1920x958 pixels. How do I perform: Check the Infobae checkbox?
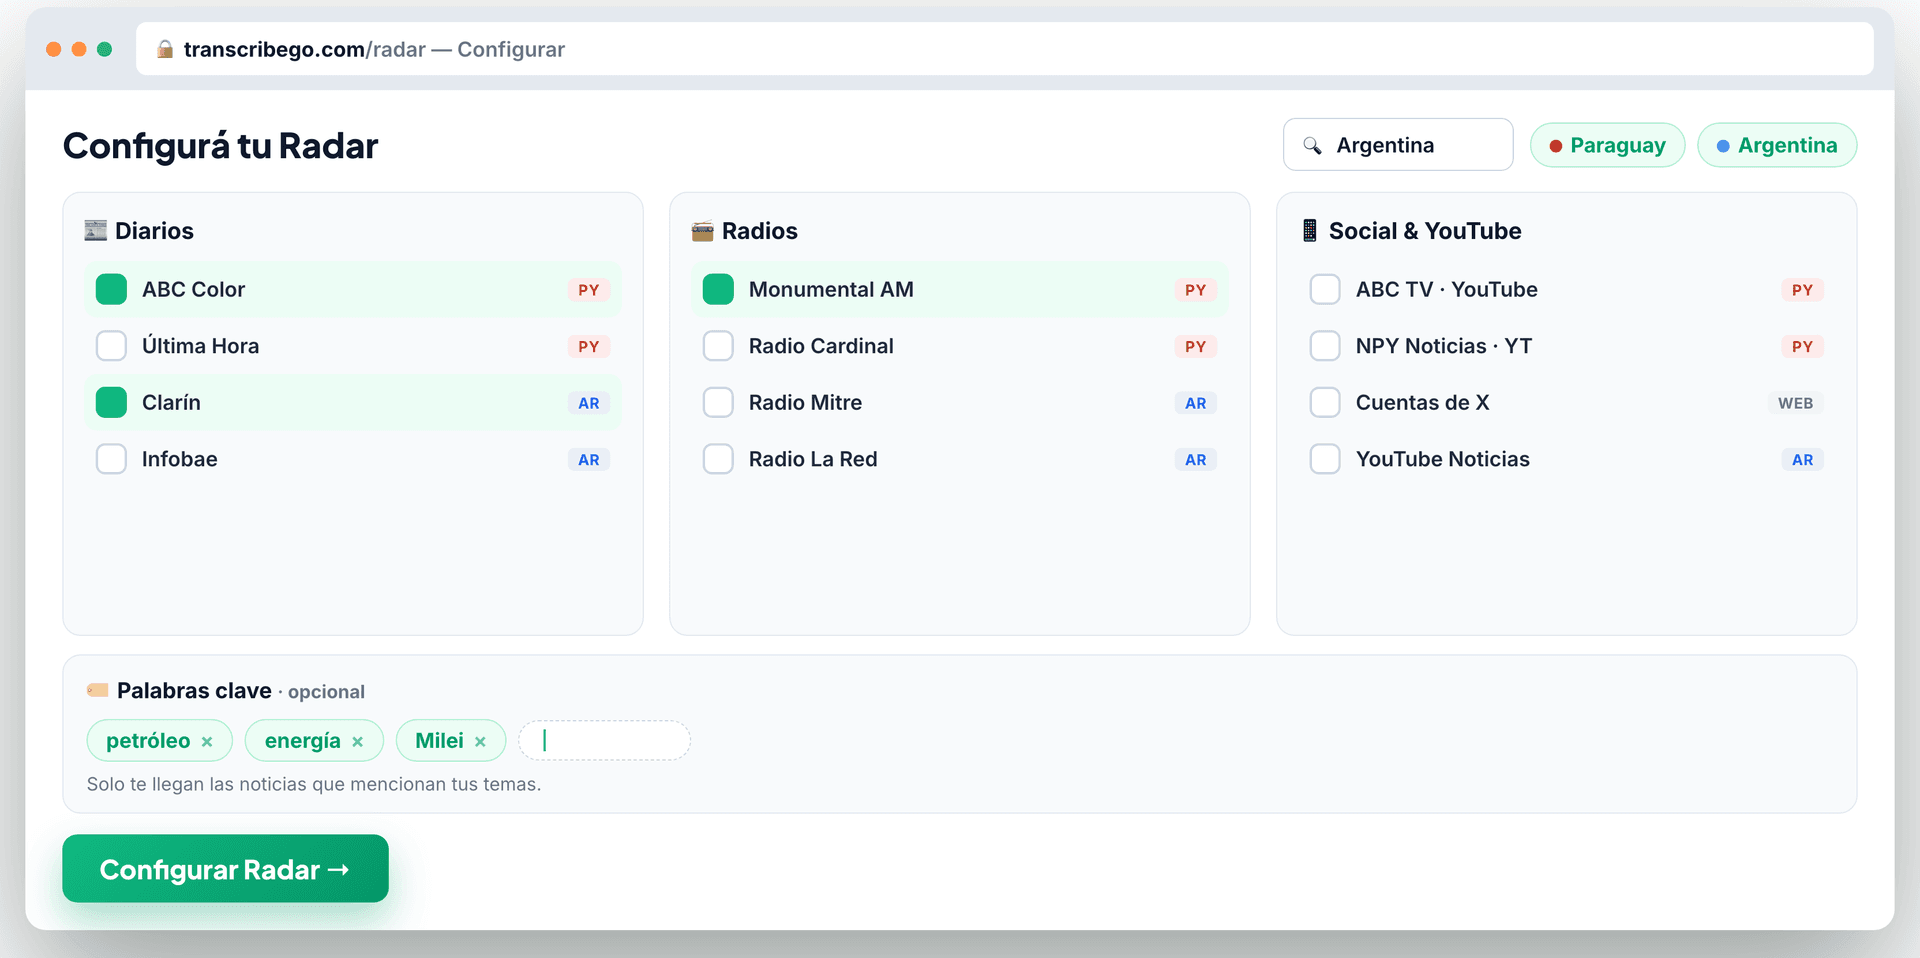point(111,459)
